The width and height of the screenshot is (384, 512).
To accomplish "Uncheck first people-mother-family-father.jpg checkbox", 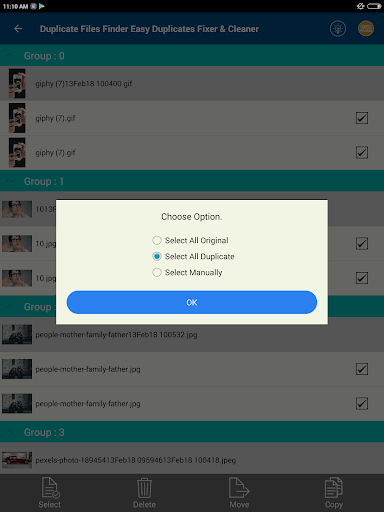I will 362,369.
